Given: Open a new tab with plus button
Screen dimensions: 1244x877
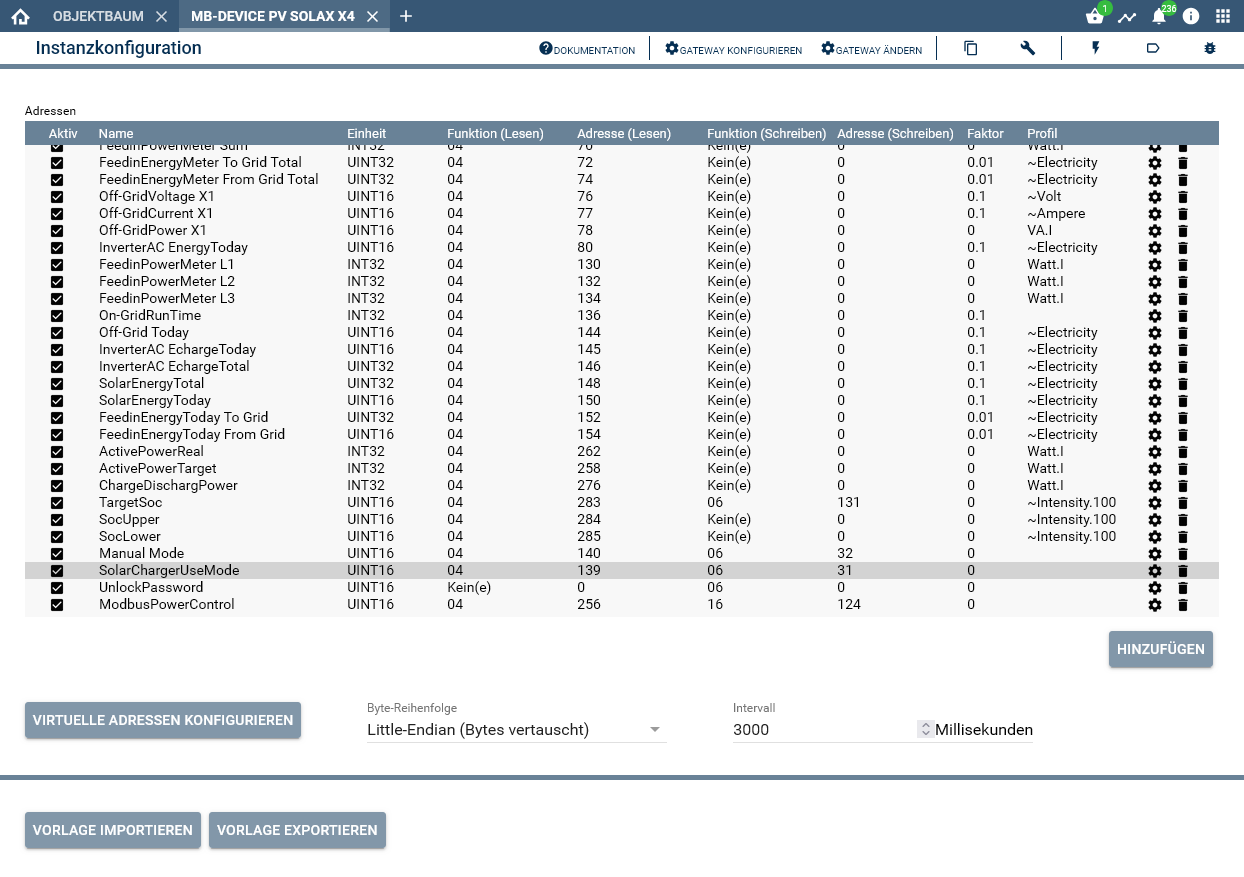Looking at the screenshot, I should click(405, 17).
